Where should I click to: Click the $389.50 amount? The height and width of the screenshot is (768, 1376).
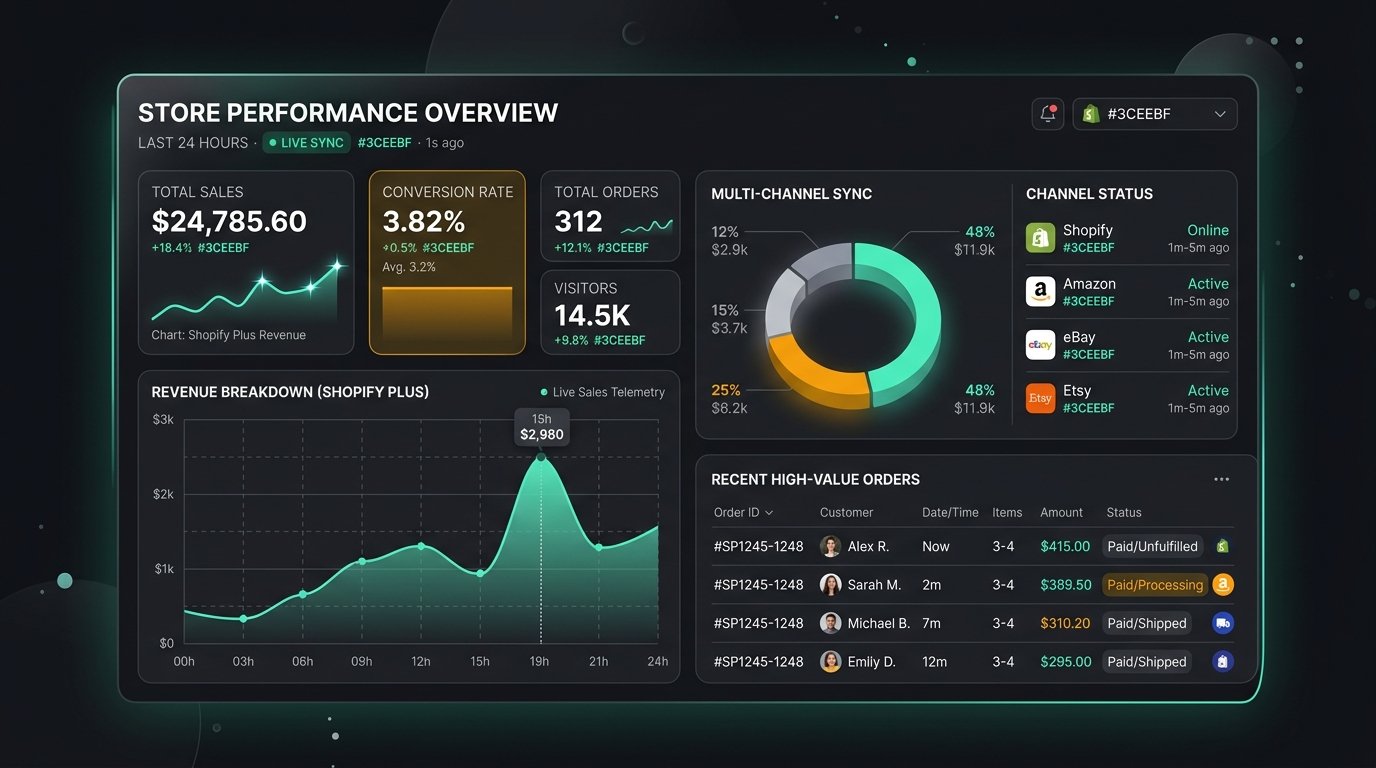tap(1065, 585)
